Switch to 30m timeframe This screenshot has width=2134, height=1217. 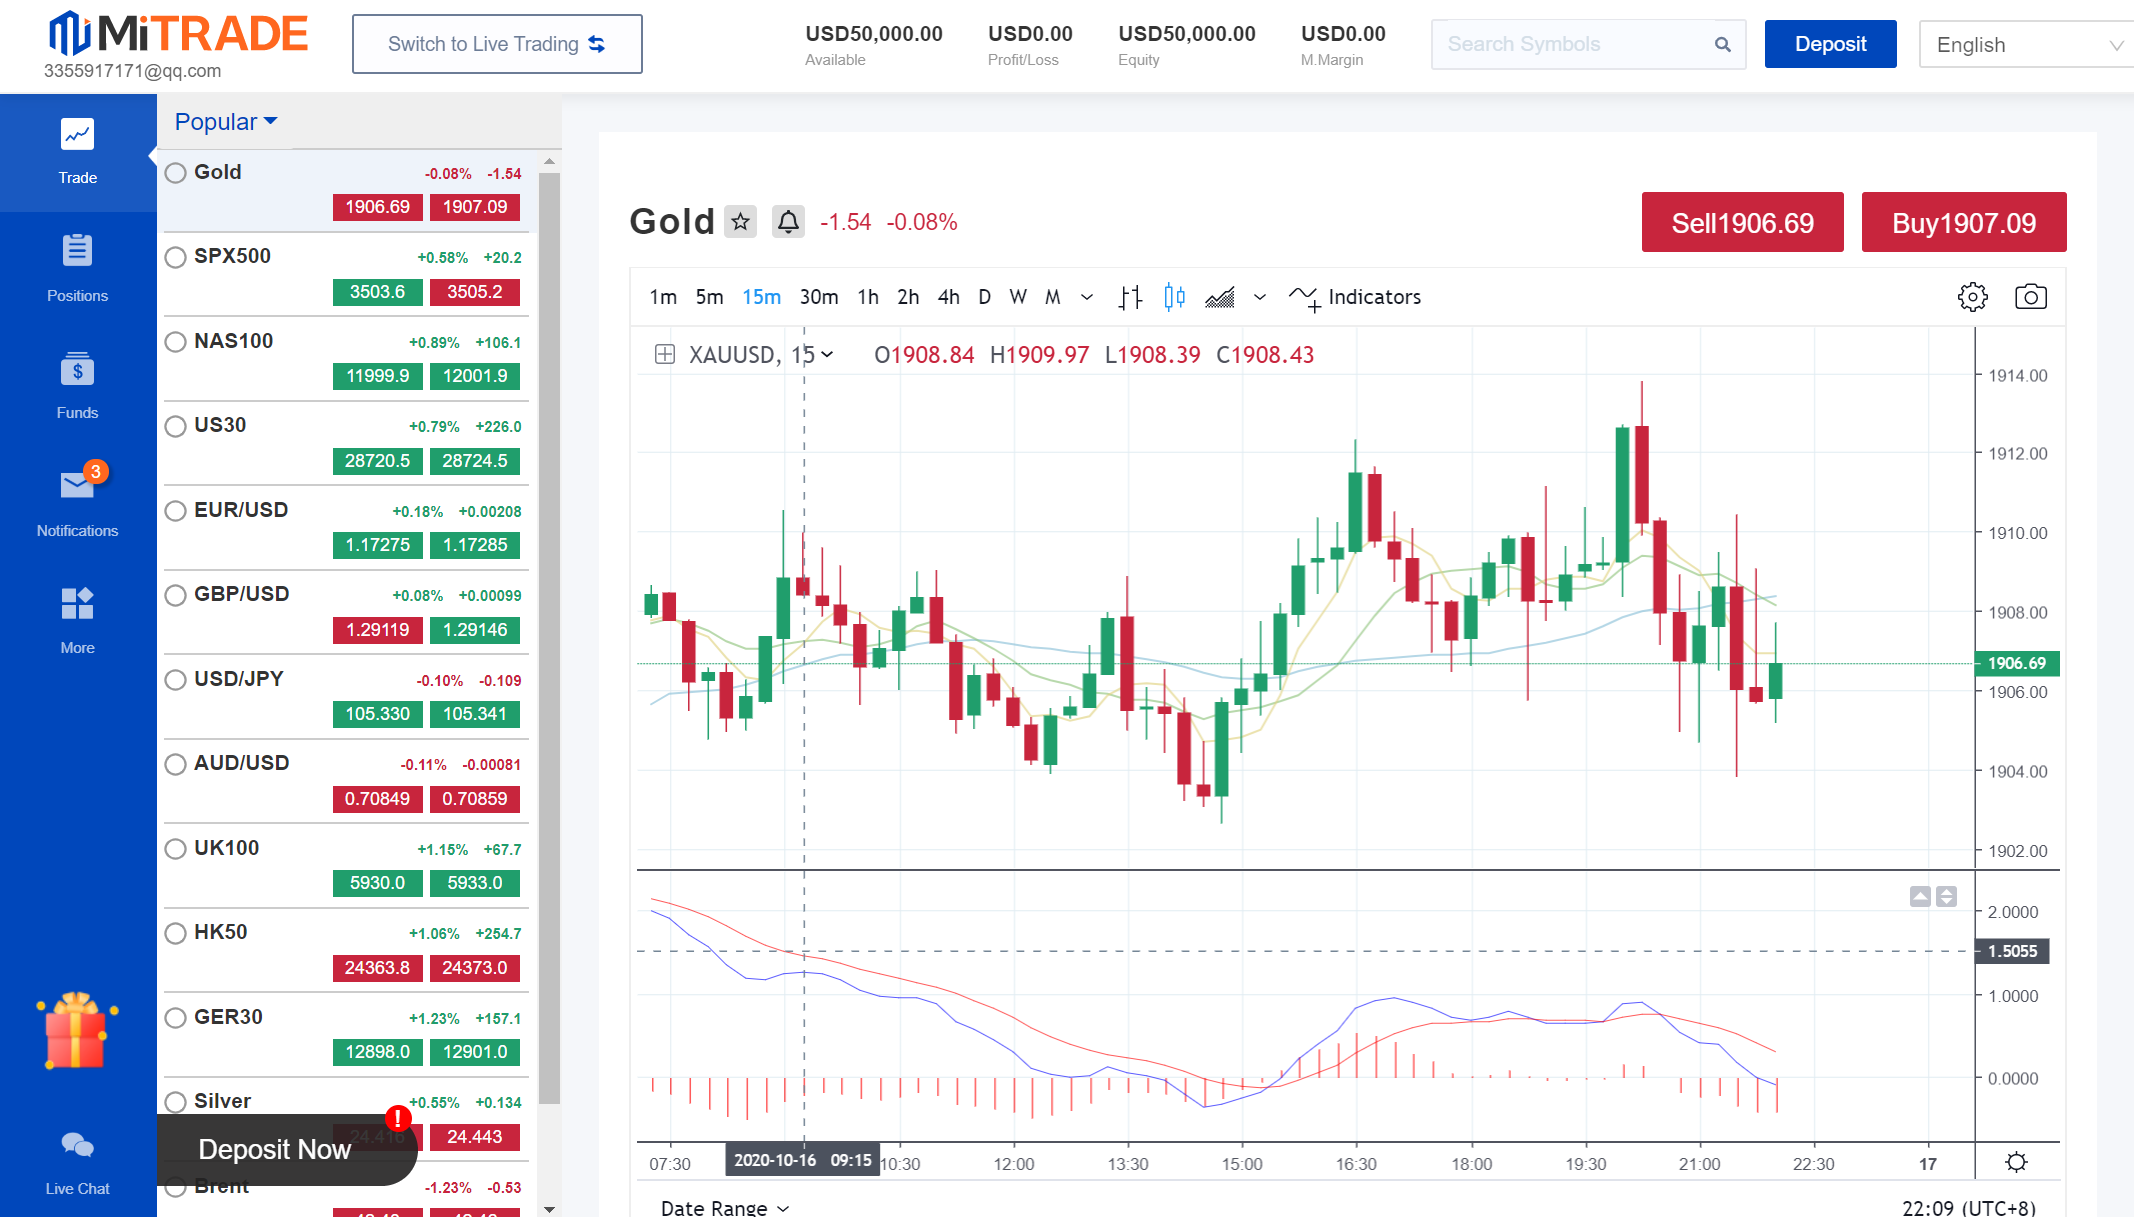point(818,297)
